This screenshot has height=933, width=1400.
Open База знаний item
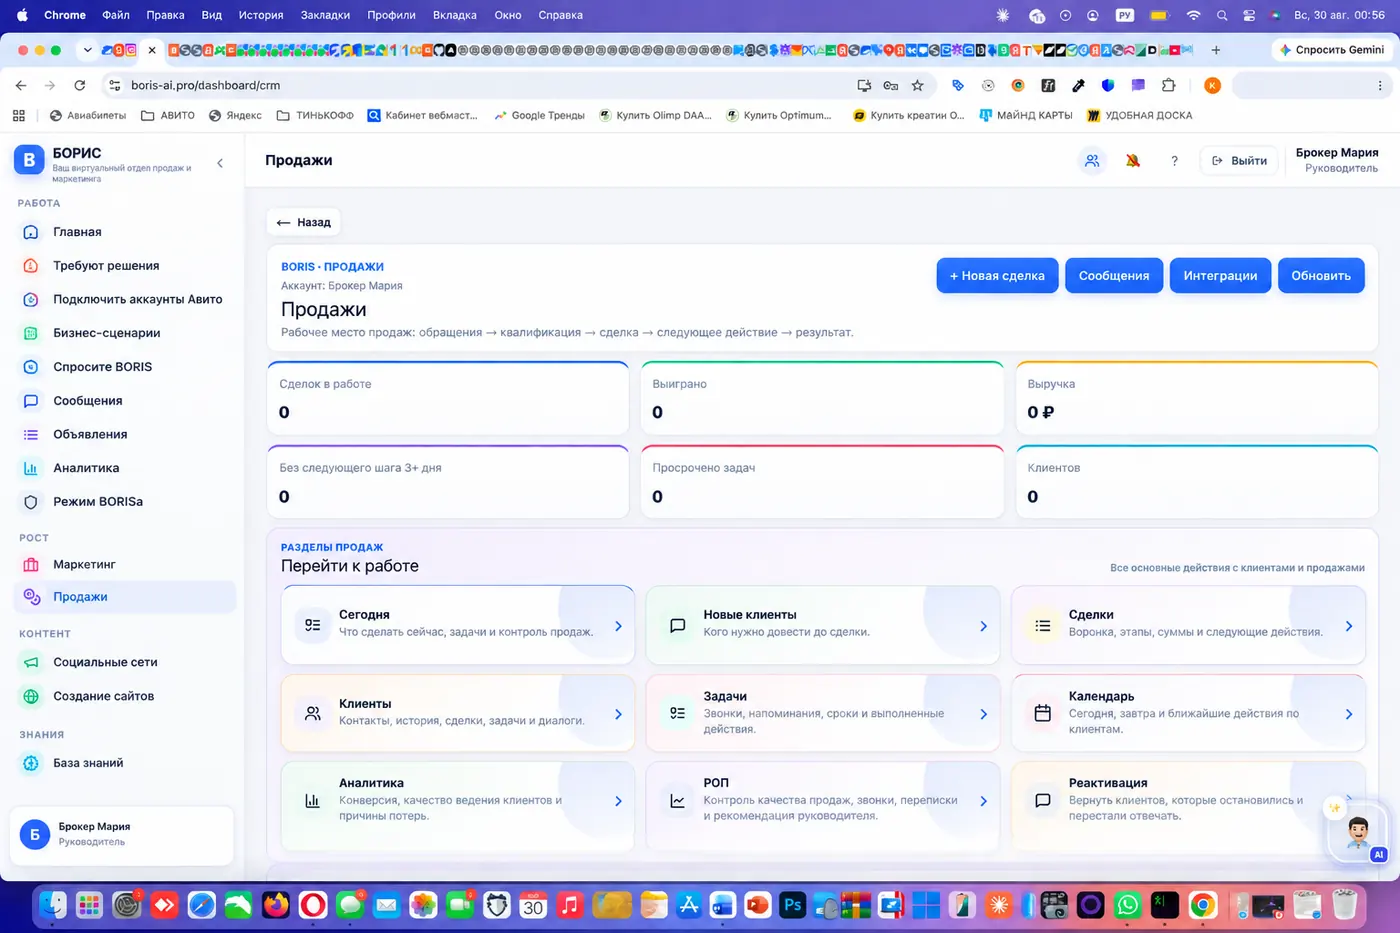[125, 763]
